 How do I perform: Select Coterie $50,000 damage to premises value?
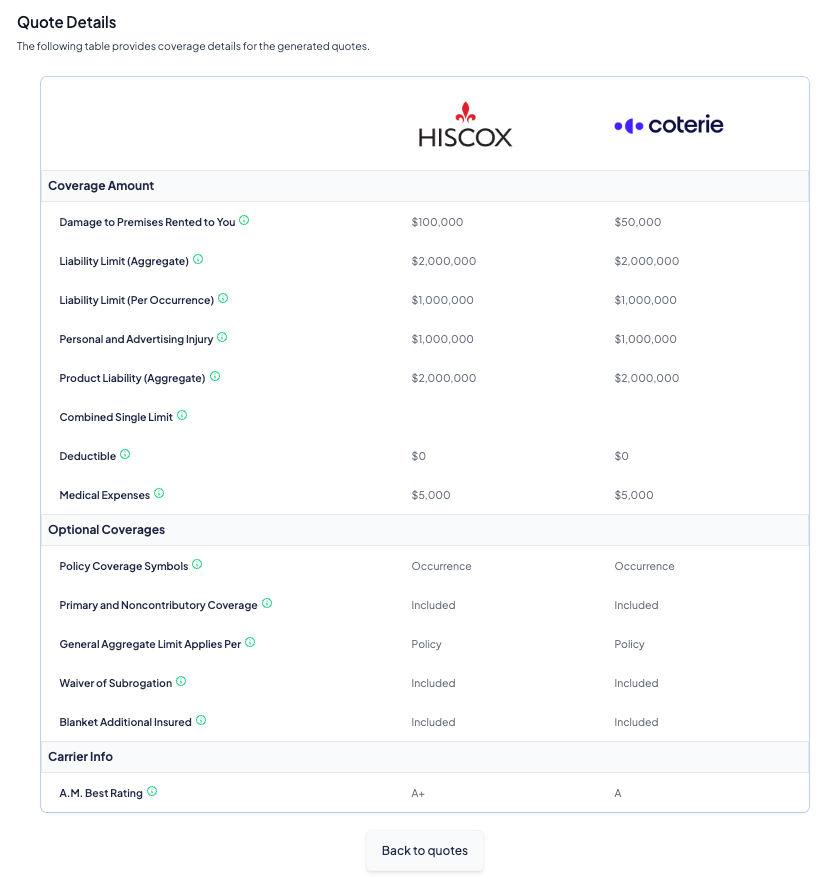(x=638, y=222)
